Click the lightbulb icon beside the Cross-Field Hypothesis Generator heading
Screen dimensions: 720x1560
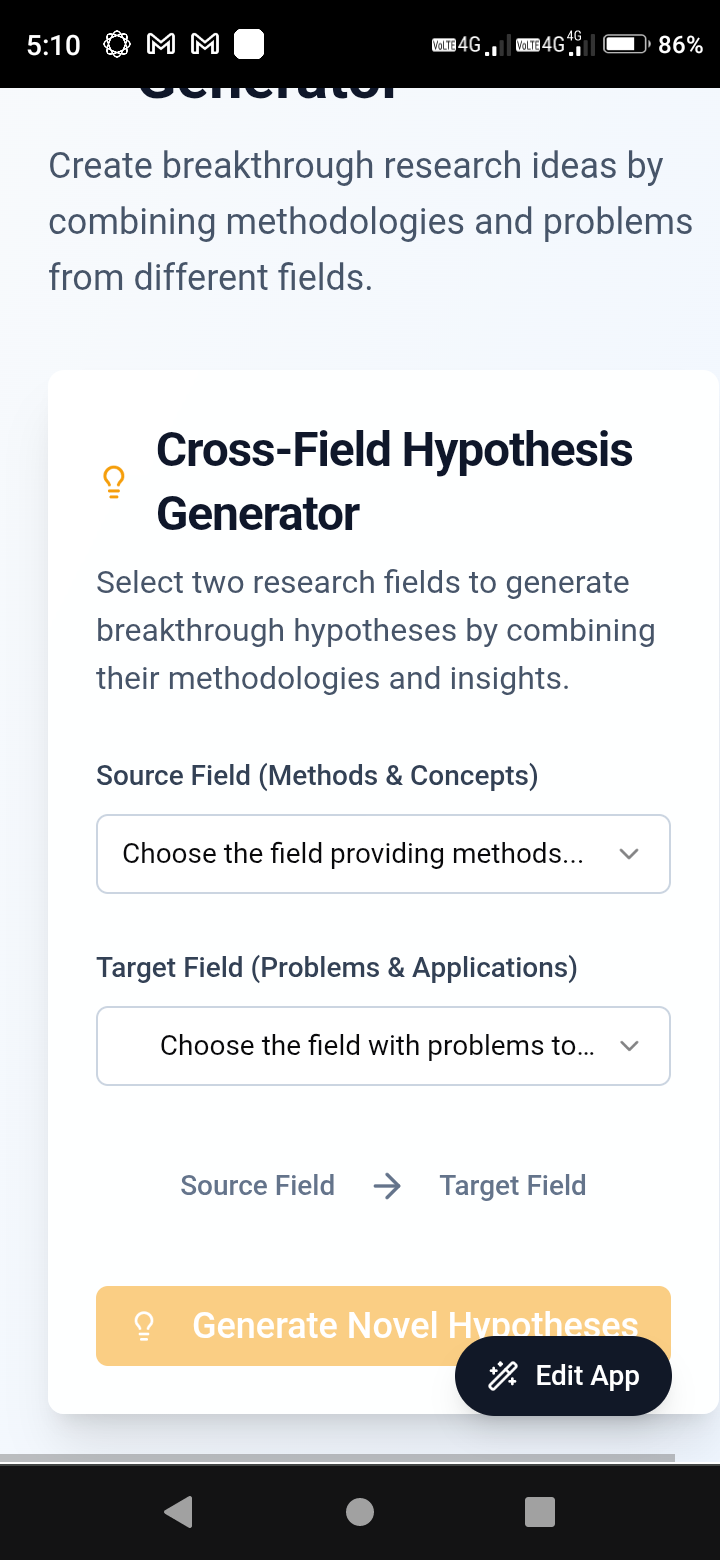click(114, 482)
